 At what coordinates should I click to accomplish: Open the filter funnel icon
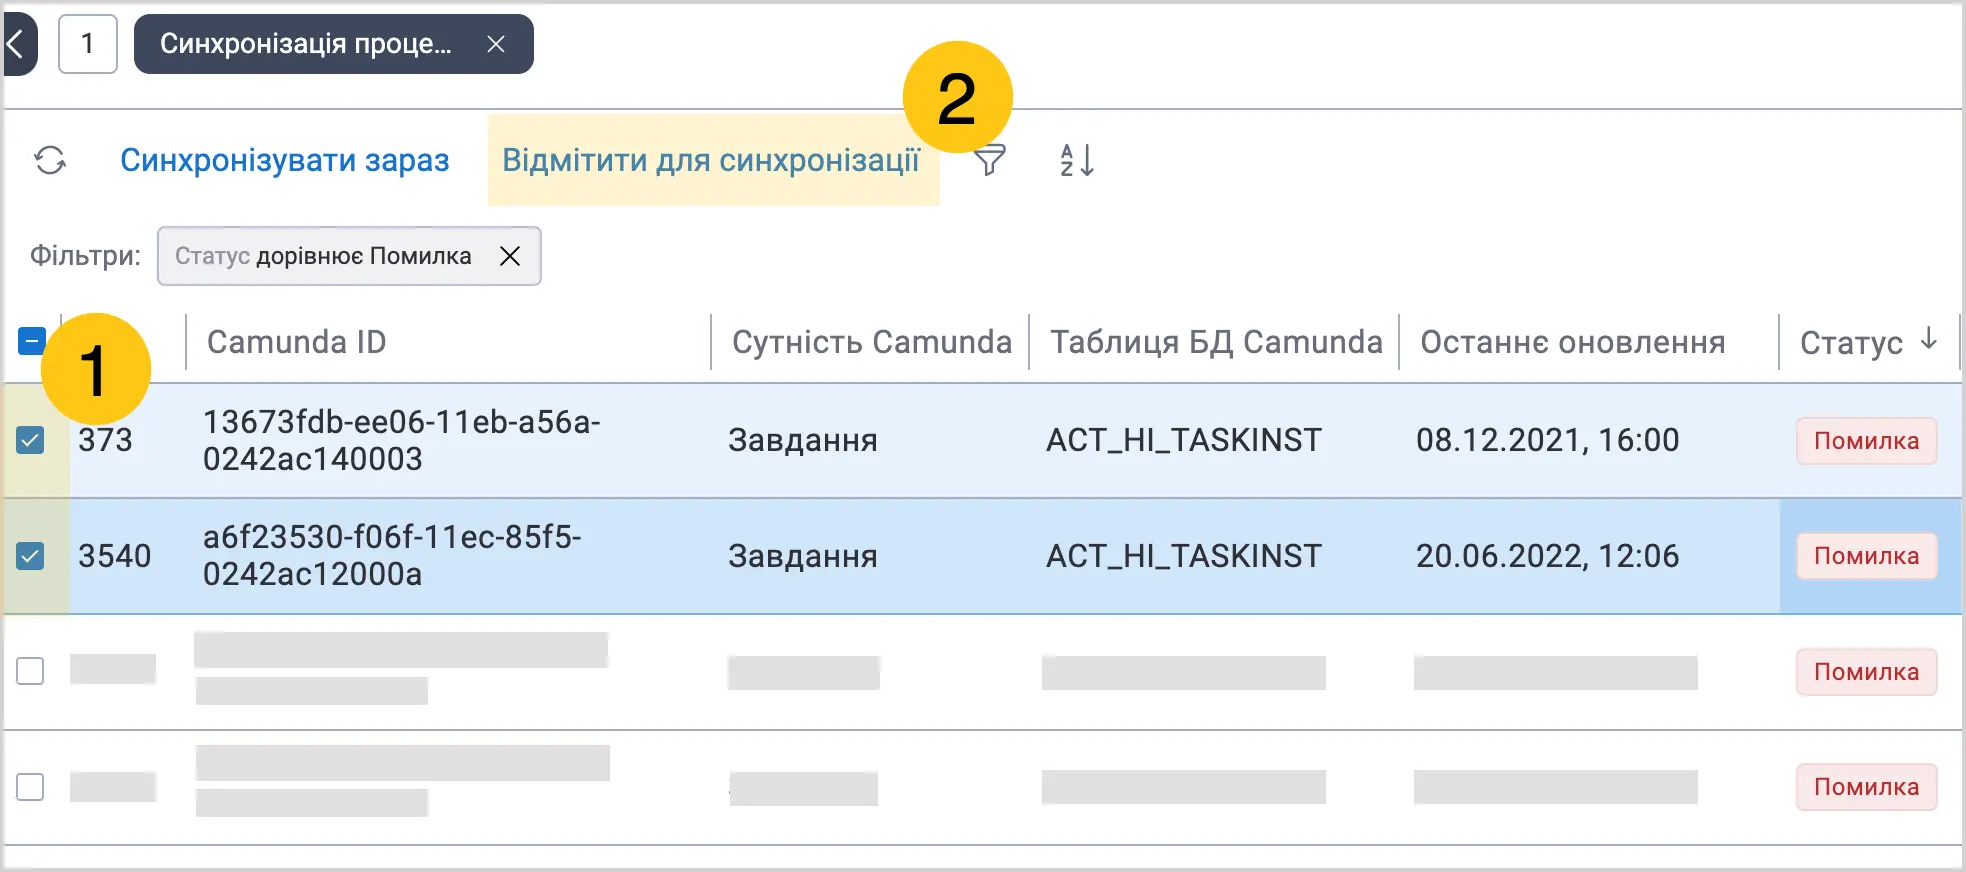click(990, 161)
